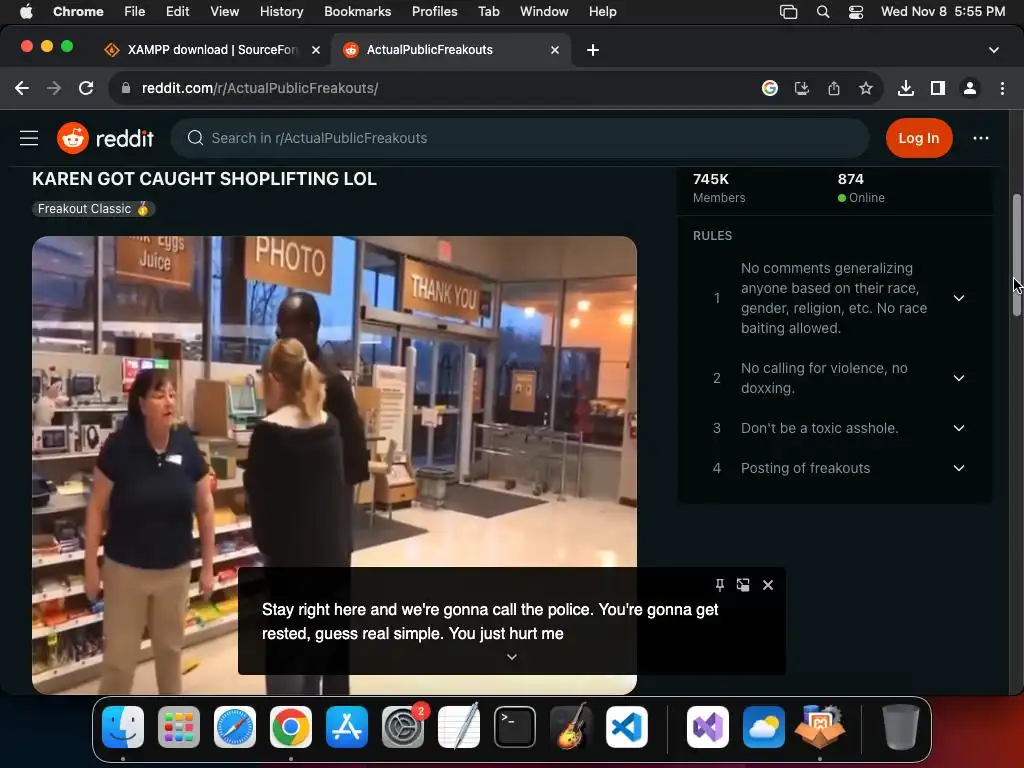Image resolution: width=1024 pixels, height=768 pixels.
Task: Go back with the browser back arrow
Action: coord(22,88)
